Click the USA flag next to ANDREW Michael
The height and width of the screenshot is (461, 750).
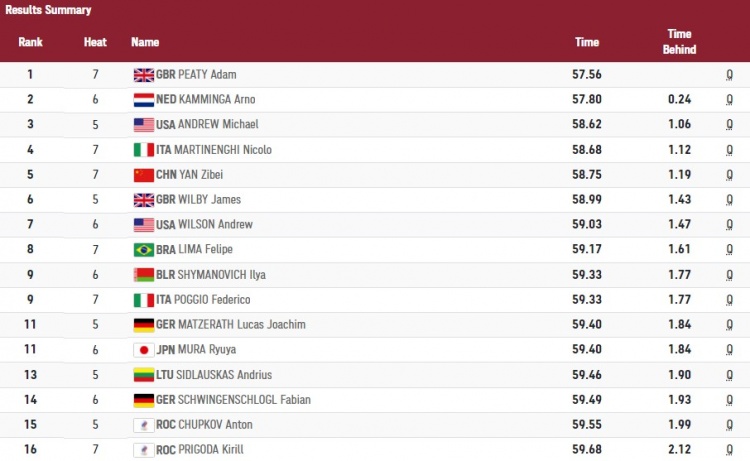coord(143,125)
